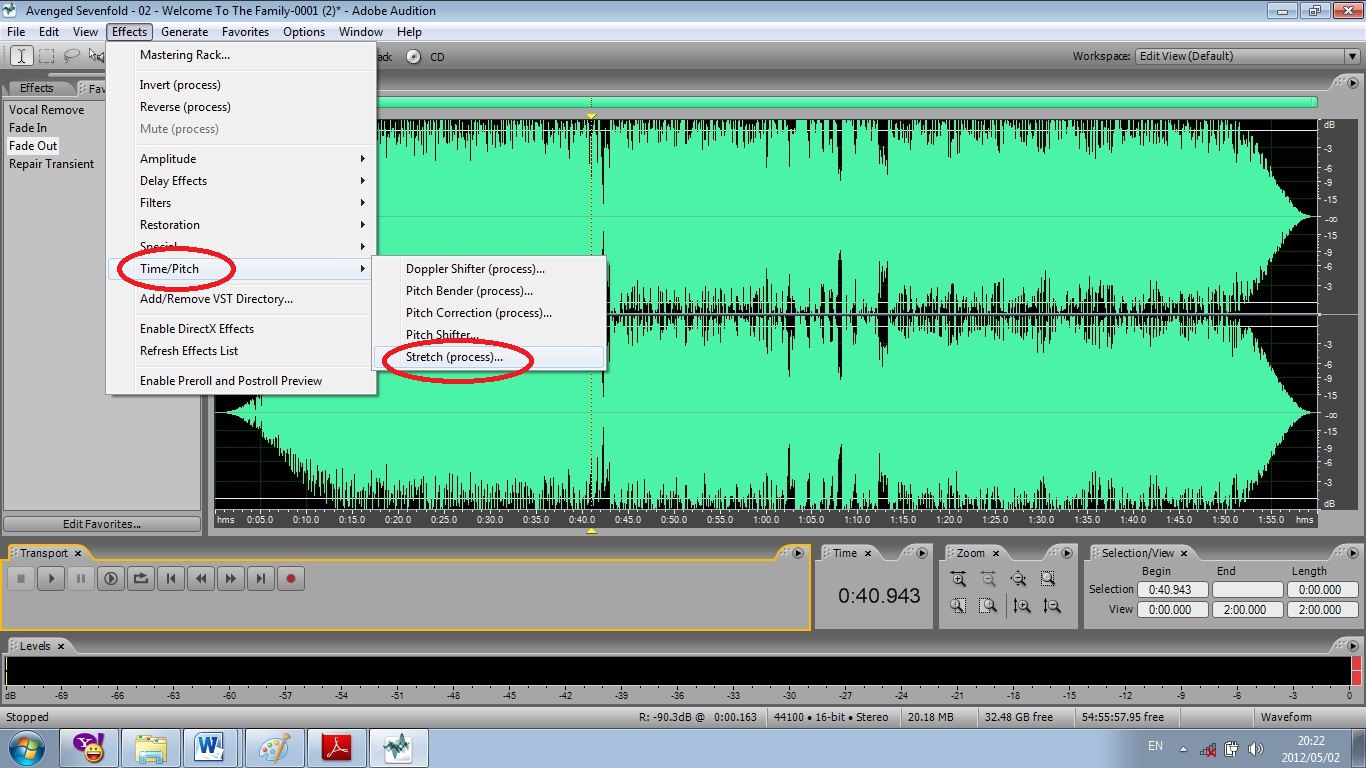1366x768 pixels.
Task: Toggle Enable Preroll and Postroll Preview
Action: coord(241,381)
